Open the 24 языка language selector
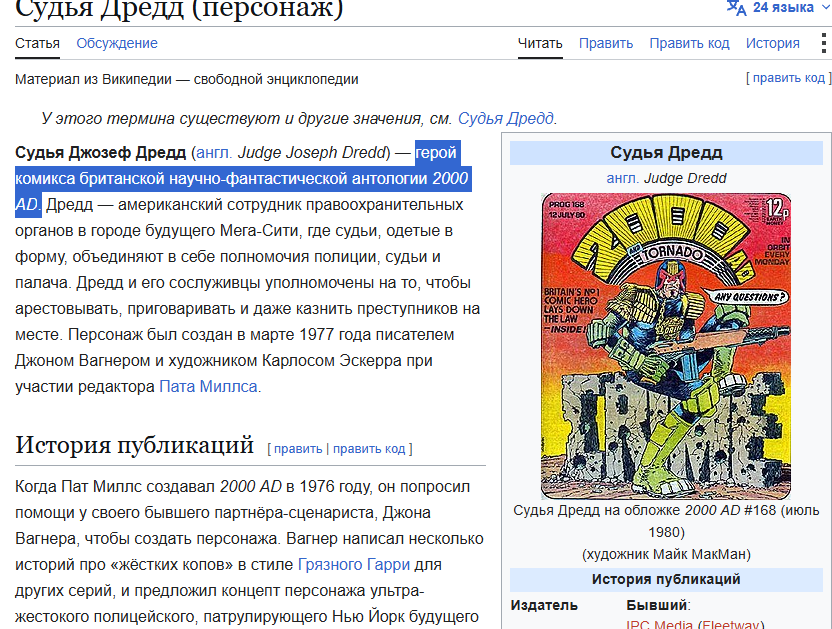The width and height of the screenshot is (832, 629). pyautogui.click(x=777, y=7)
